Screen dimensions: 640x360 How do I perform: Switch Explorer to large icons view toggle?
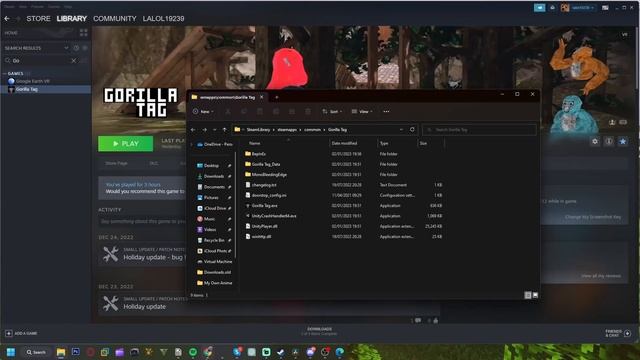click(x=535, y=295)
